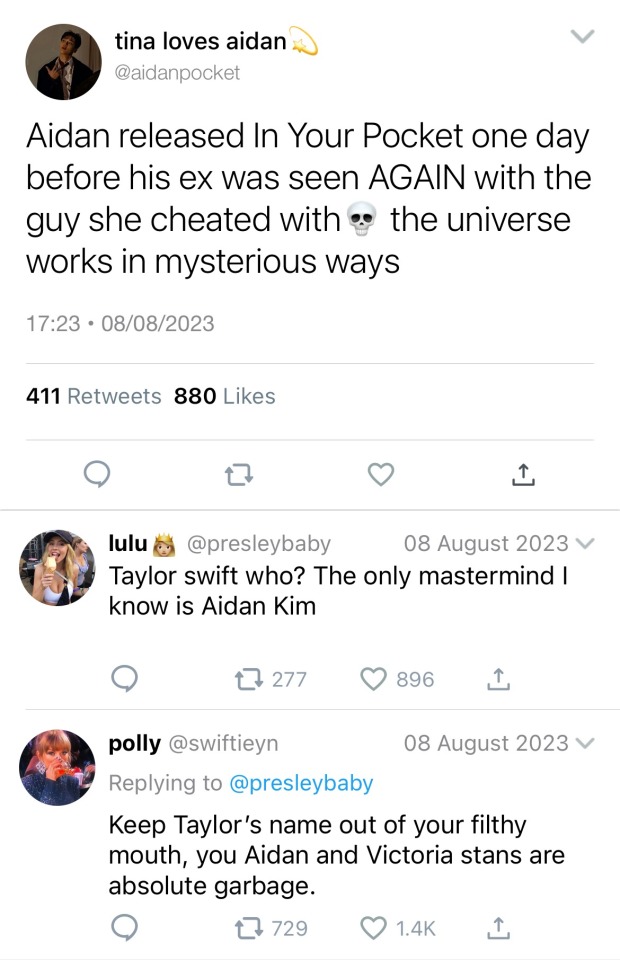Viewport: 620px width, 960px height.
Task: Retweet the main In Your Pocket tweet
Action: click(x=237, y=475)
